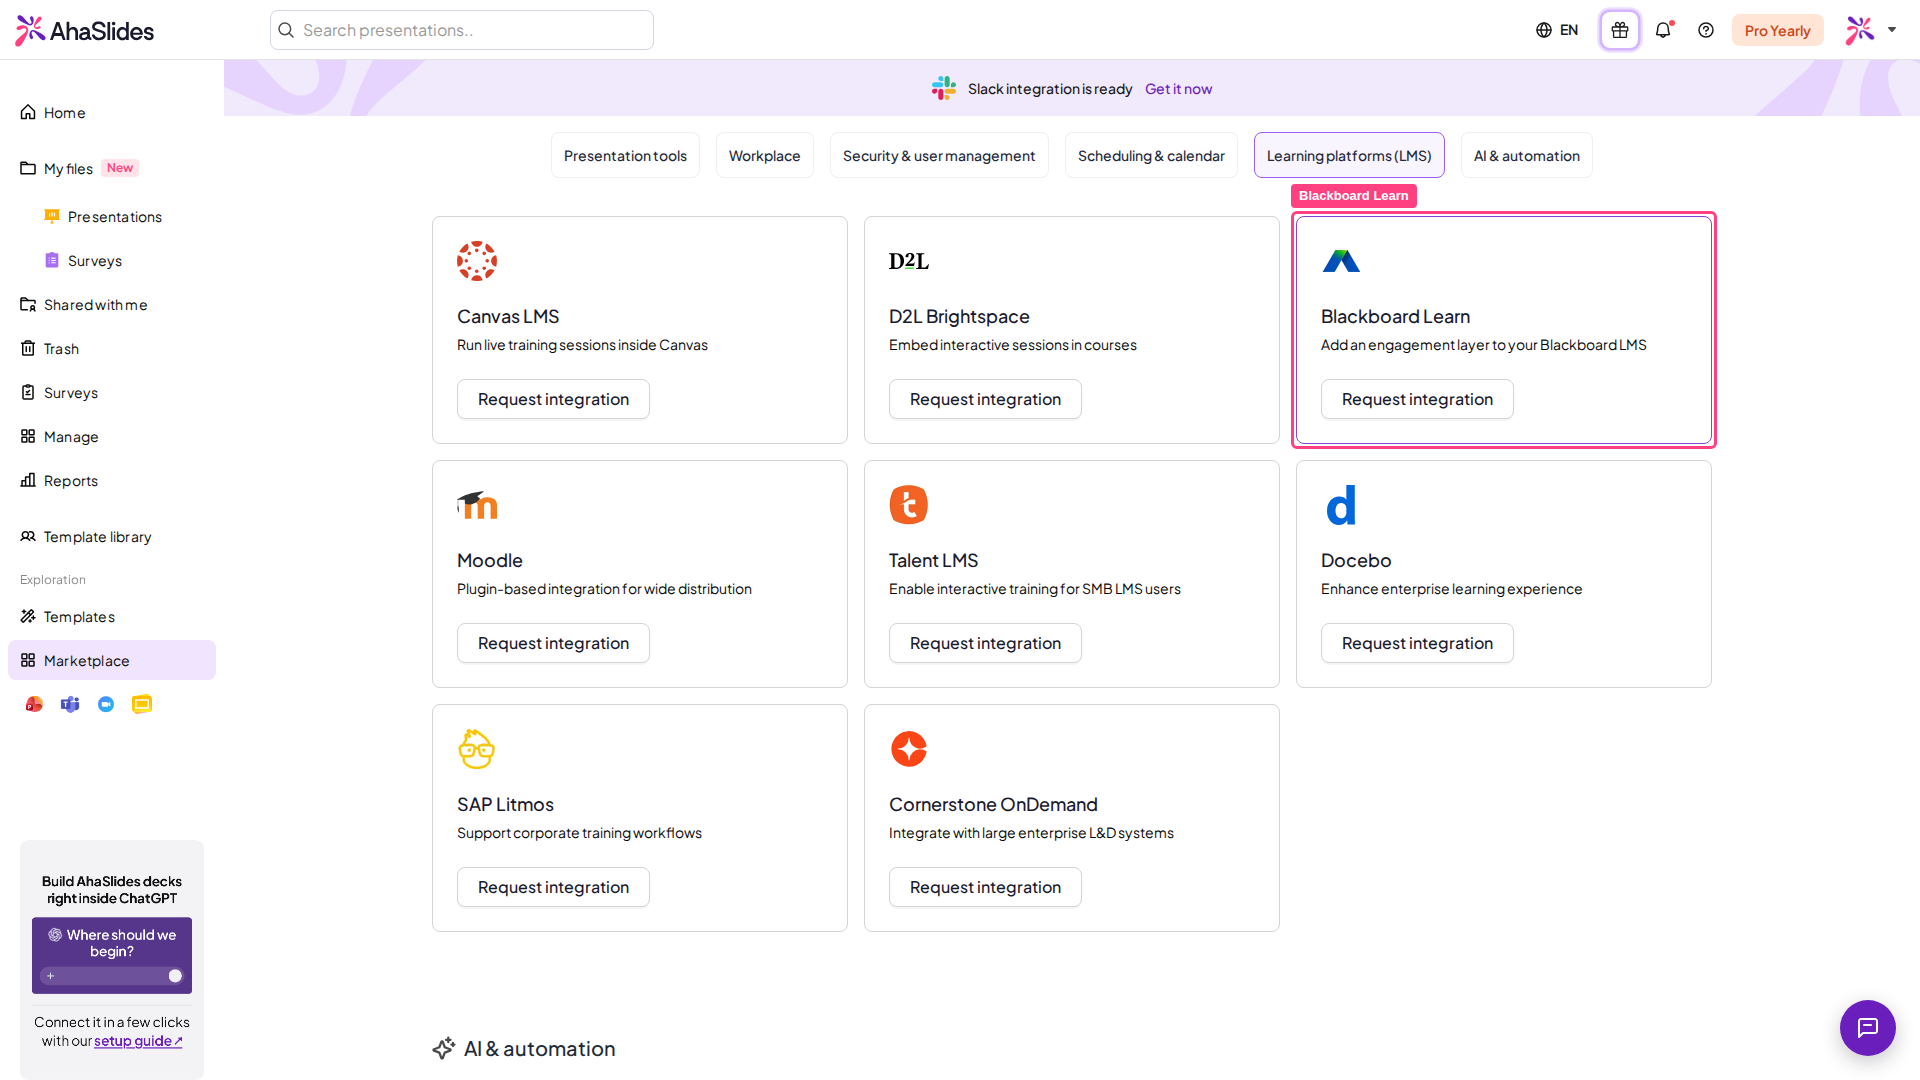1920x1080 pixels.
Task: Request integration for D2L Brightspace
Action: click(x=985, y=399)
